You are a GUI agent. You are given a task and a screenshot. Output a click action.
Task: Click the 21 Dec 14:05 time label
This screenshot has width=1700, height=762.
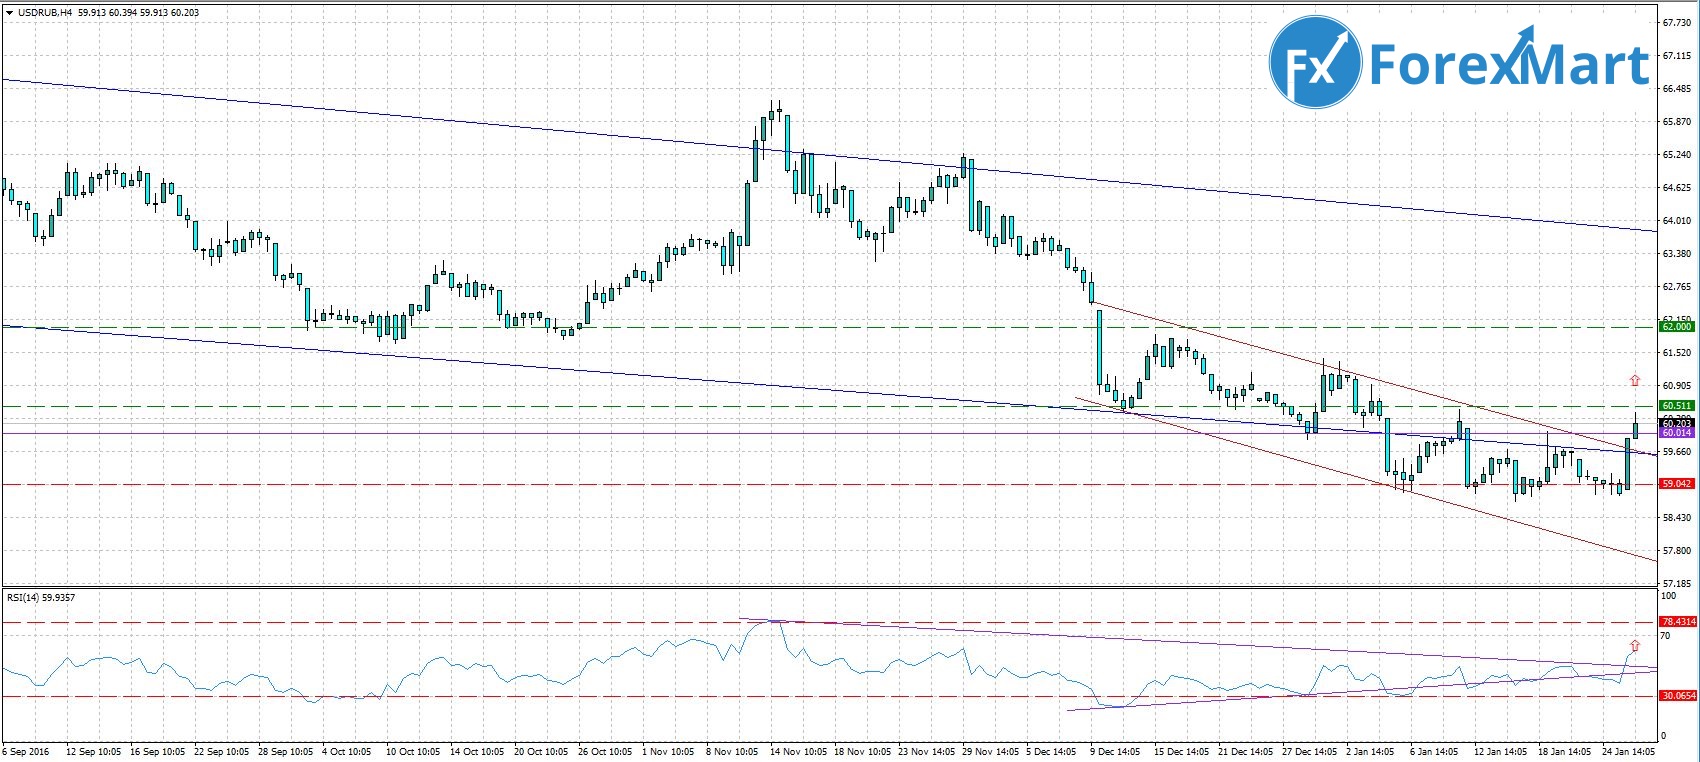click(1246, 751)
